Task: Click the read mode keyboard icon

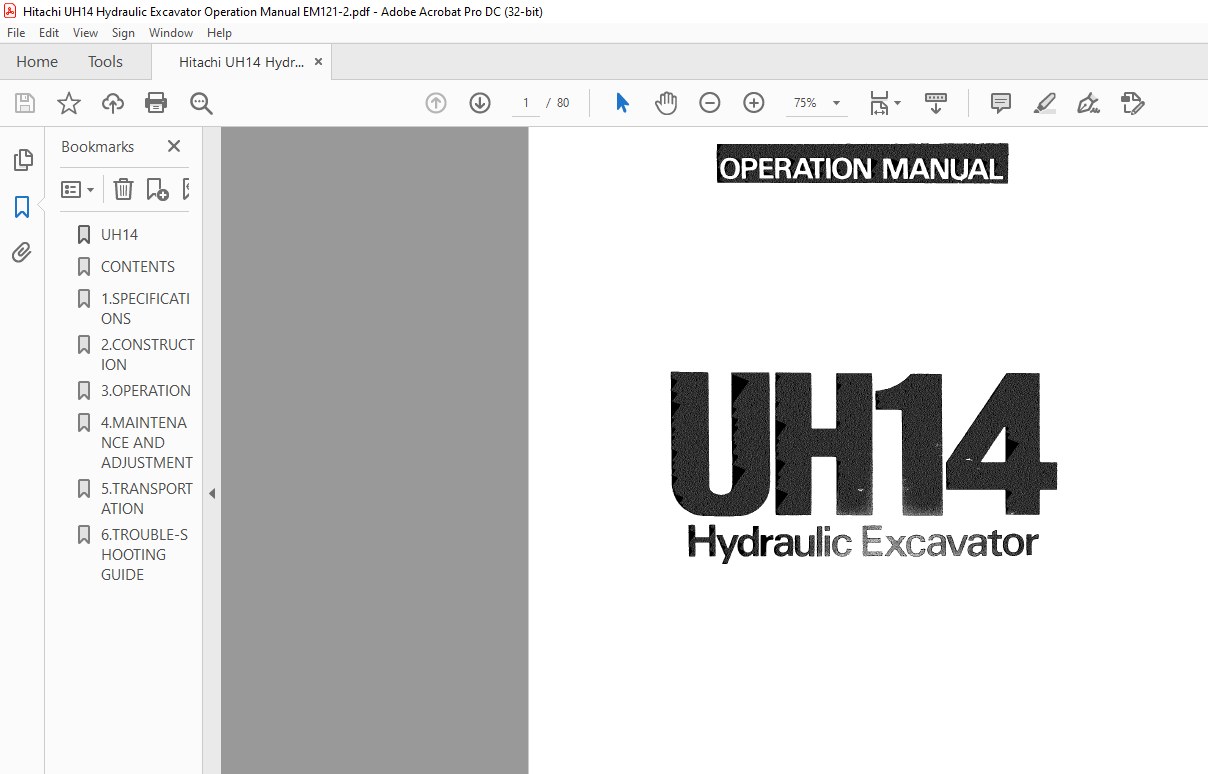Action: 936,103
